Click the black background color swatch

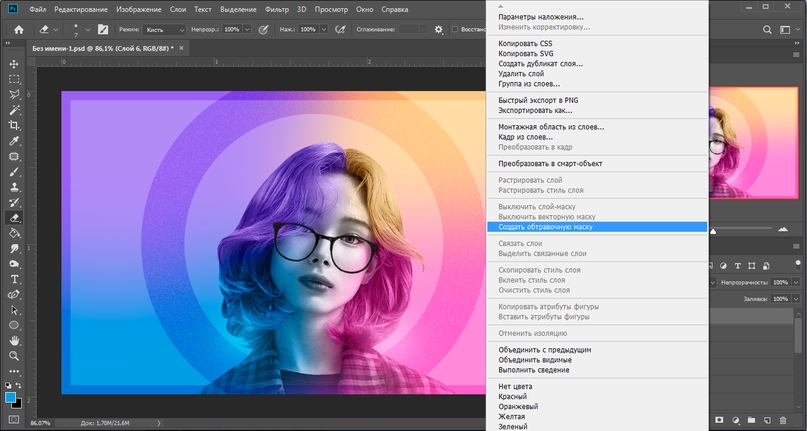point(19,405)
